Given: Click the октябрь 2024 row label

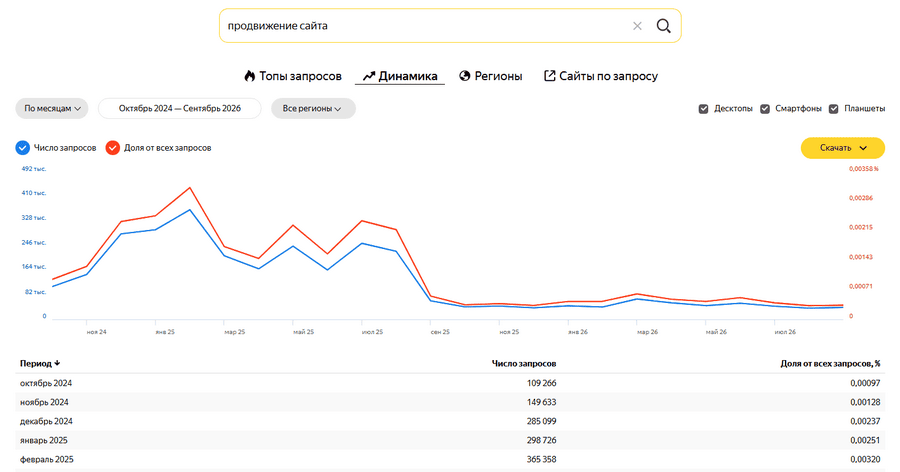Looking at the screenshot, I should 46,383.
